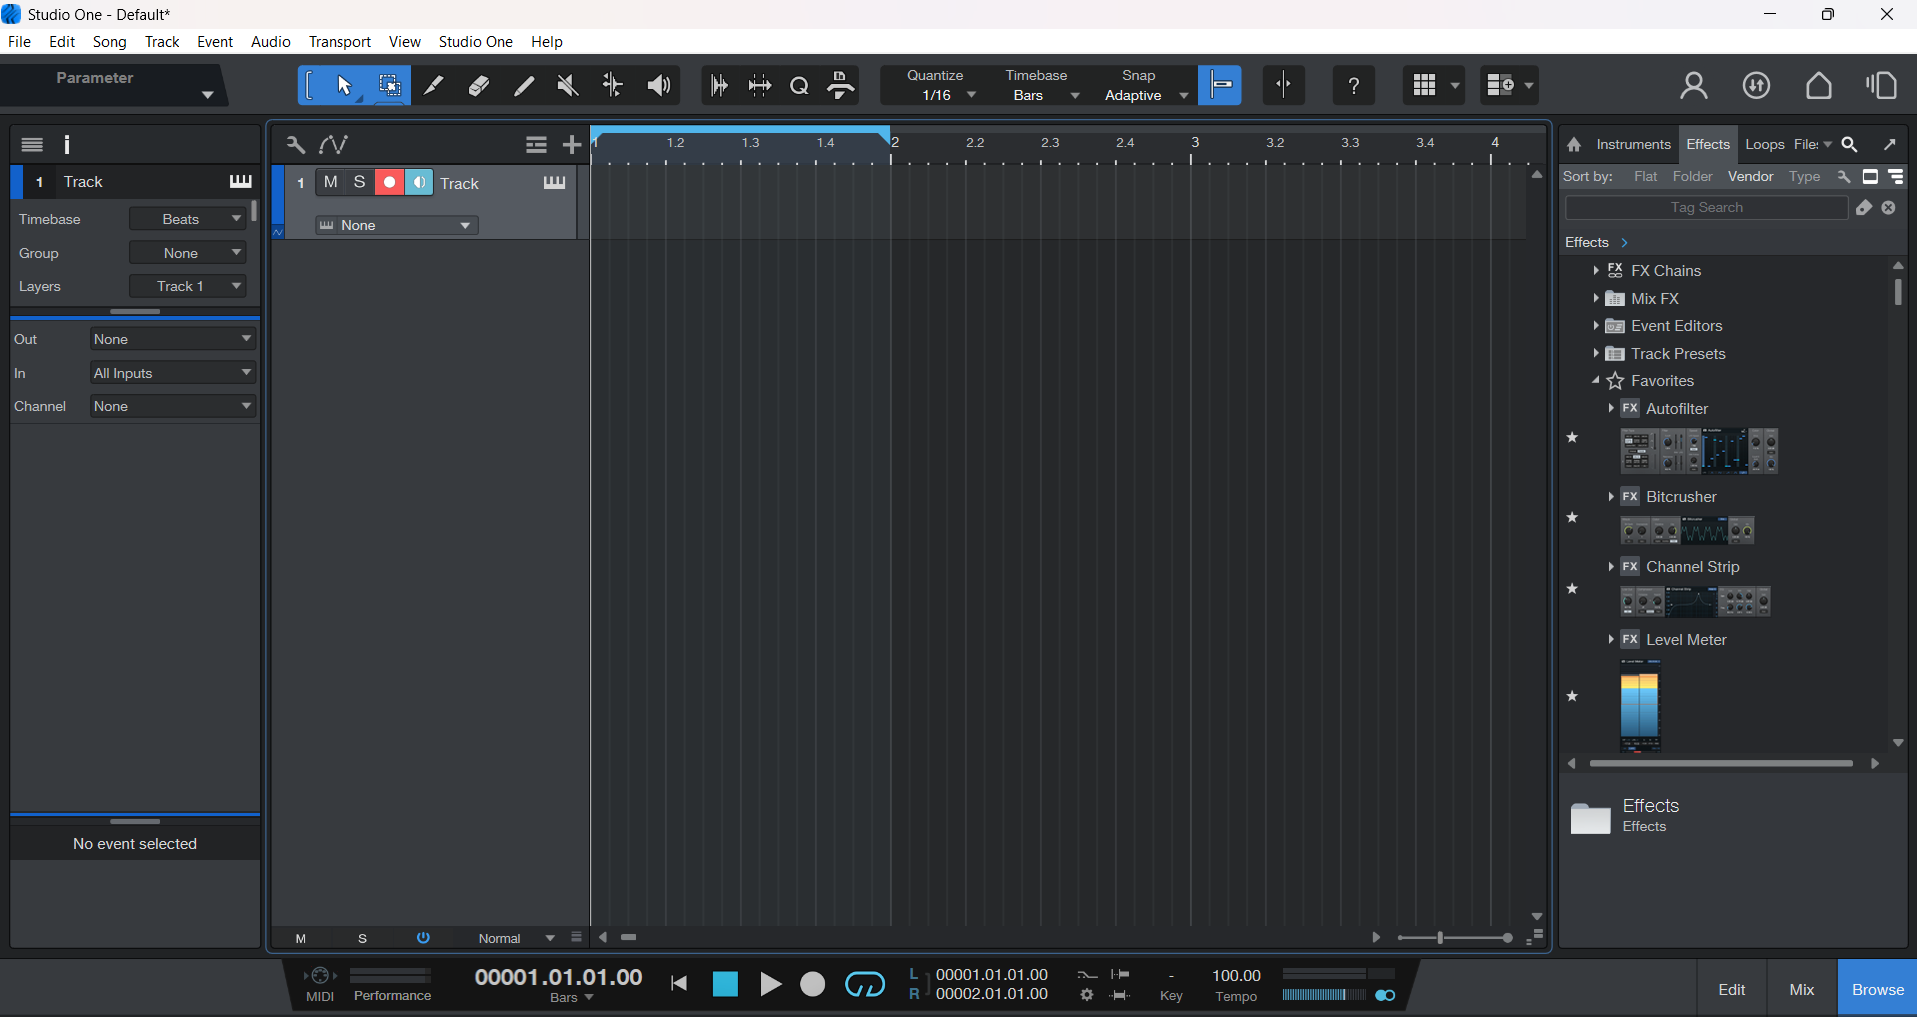
Task: Switch to the Instruments browser tab
Action: click(x=1633, y=145)
